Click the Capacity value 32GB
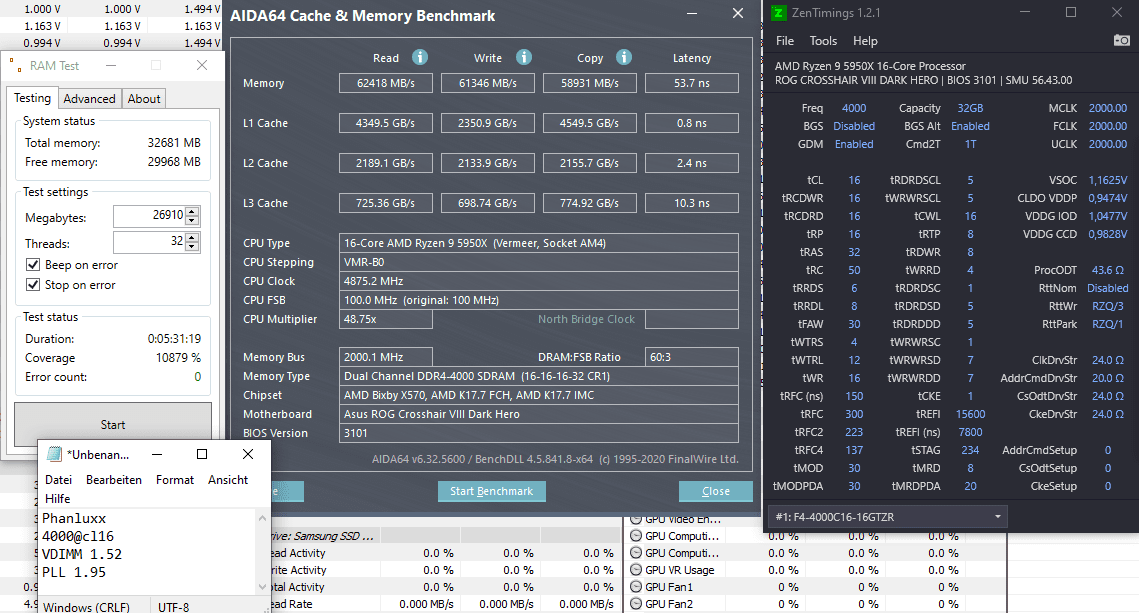Viewport: 1139px width, 613px height. tap(970, 107)
